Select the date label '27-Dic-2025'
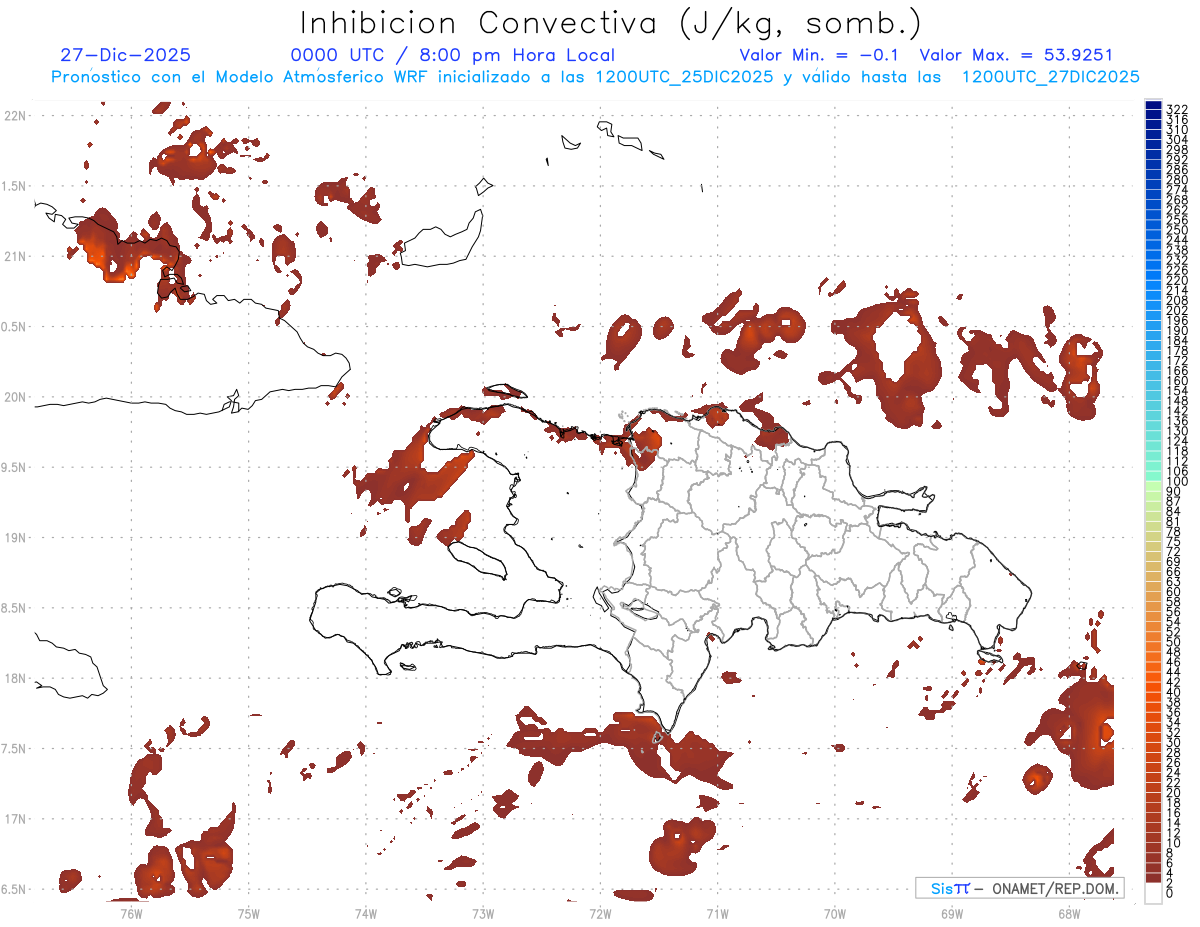Viewport: 1200px width, 927px height. 125,56
